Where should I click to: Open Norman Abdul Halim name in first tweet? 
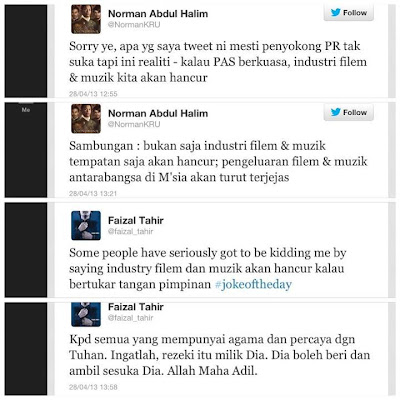158,14
